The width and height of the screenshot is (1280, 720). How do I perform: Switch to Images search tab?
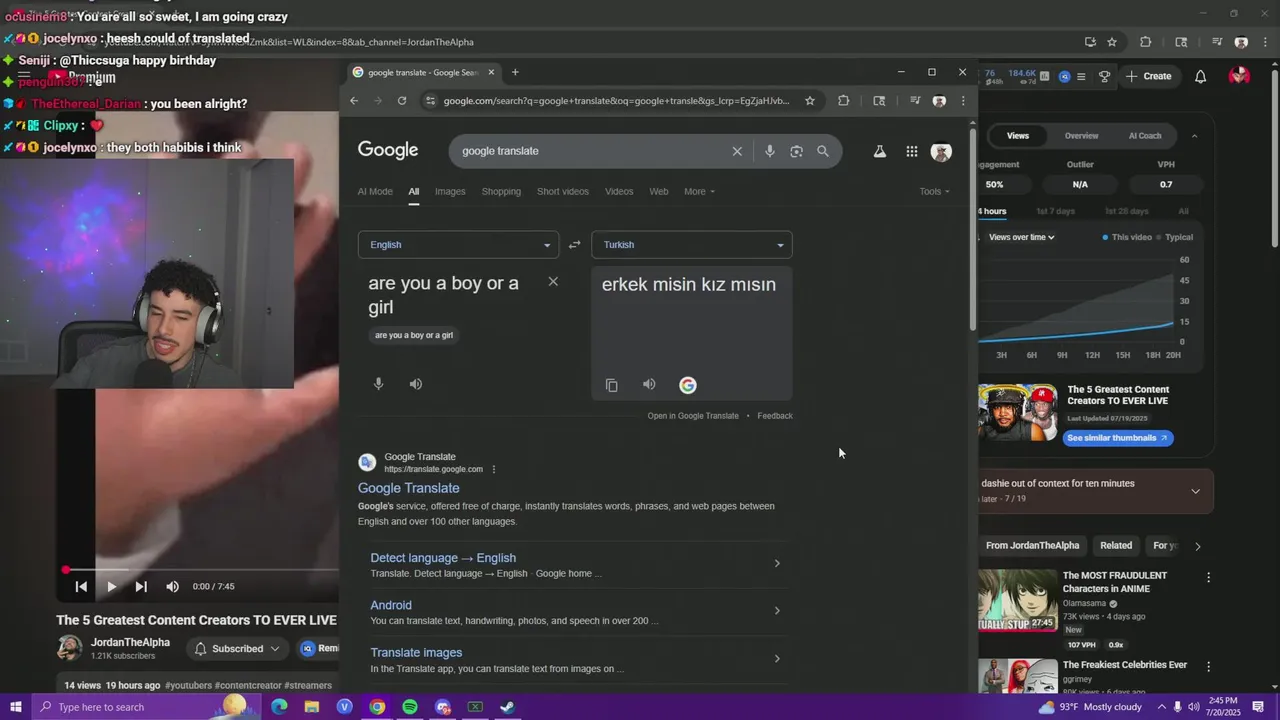click(x=450, y=191)
